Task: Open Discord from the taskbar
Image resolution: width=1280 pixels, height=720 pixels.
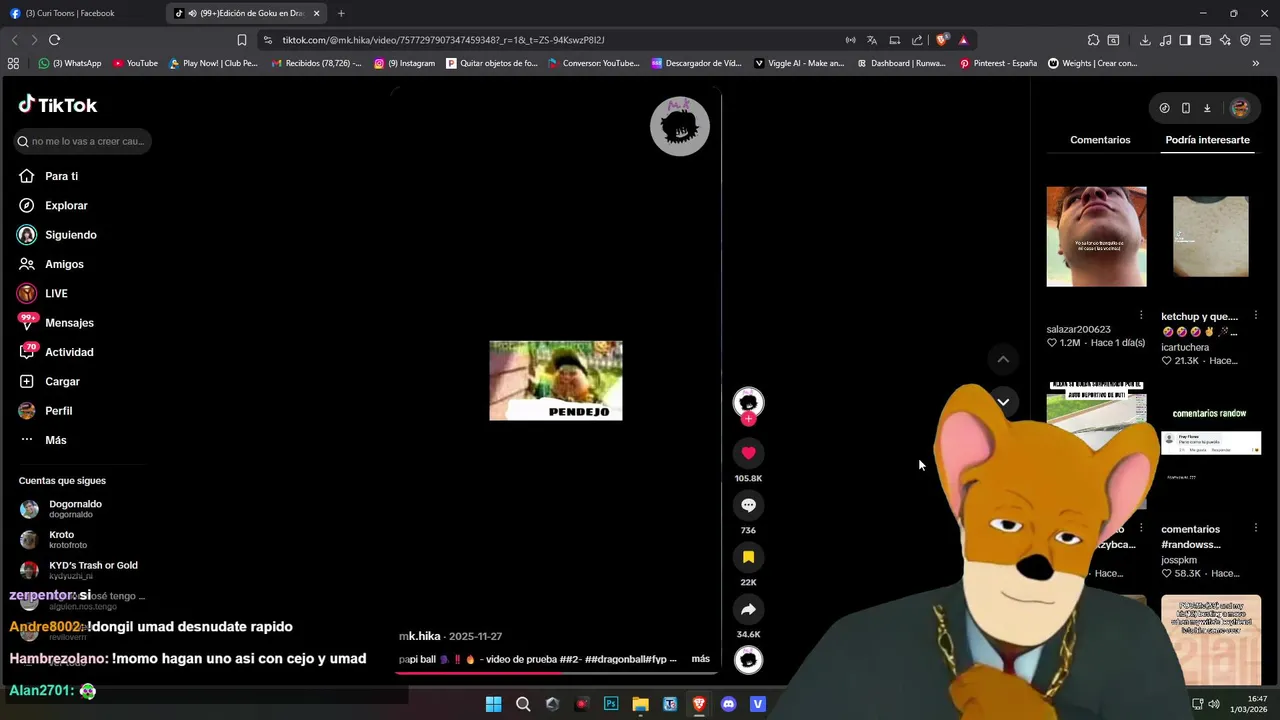Action: point(728,704)
